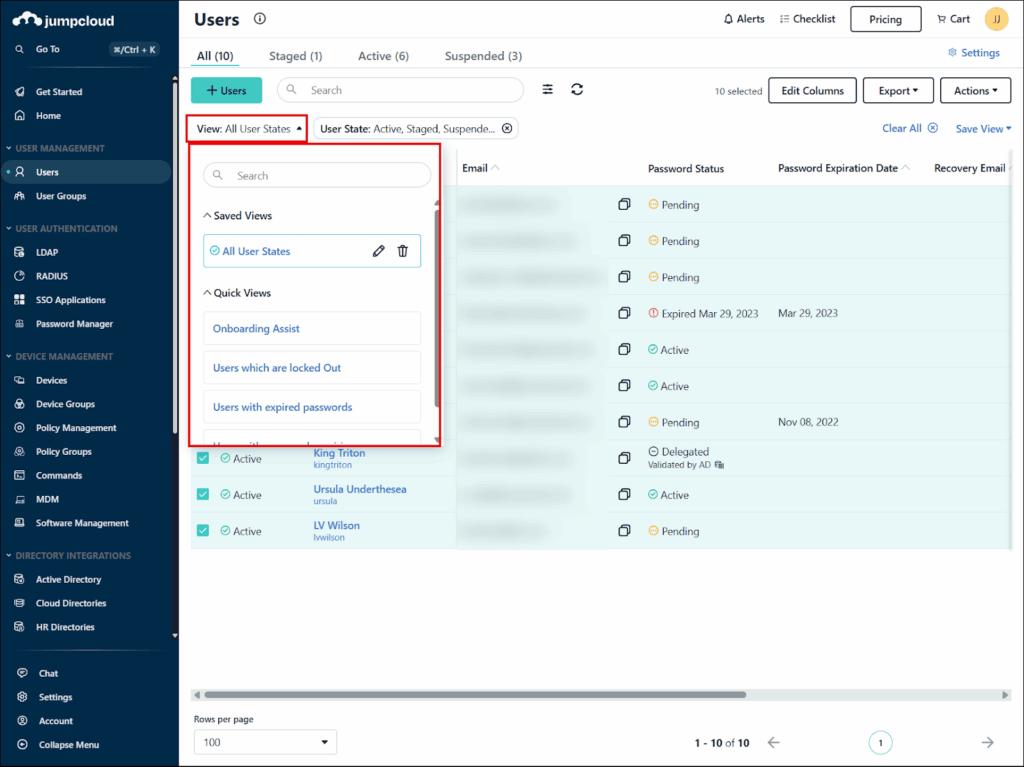Uncheck LV Wilson row checkbox
The width and height of the screenshot is (1024, 767).
[x=203, y=530]
